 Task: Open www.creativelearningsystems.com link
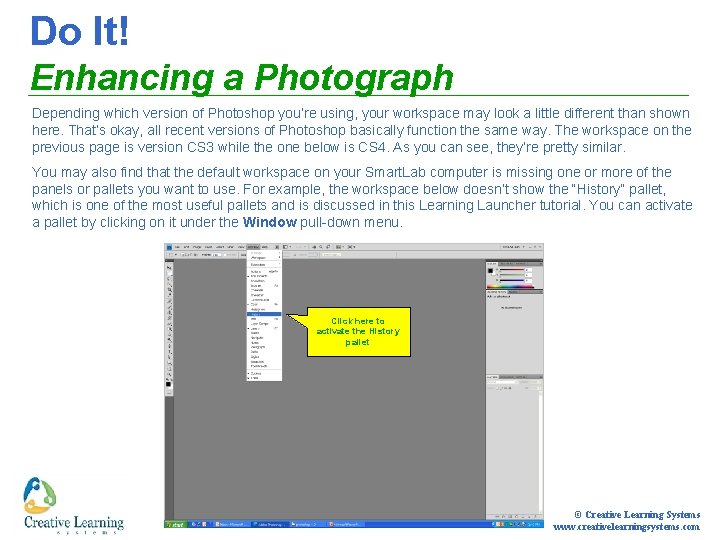pos(626,527)
